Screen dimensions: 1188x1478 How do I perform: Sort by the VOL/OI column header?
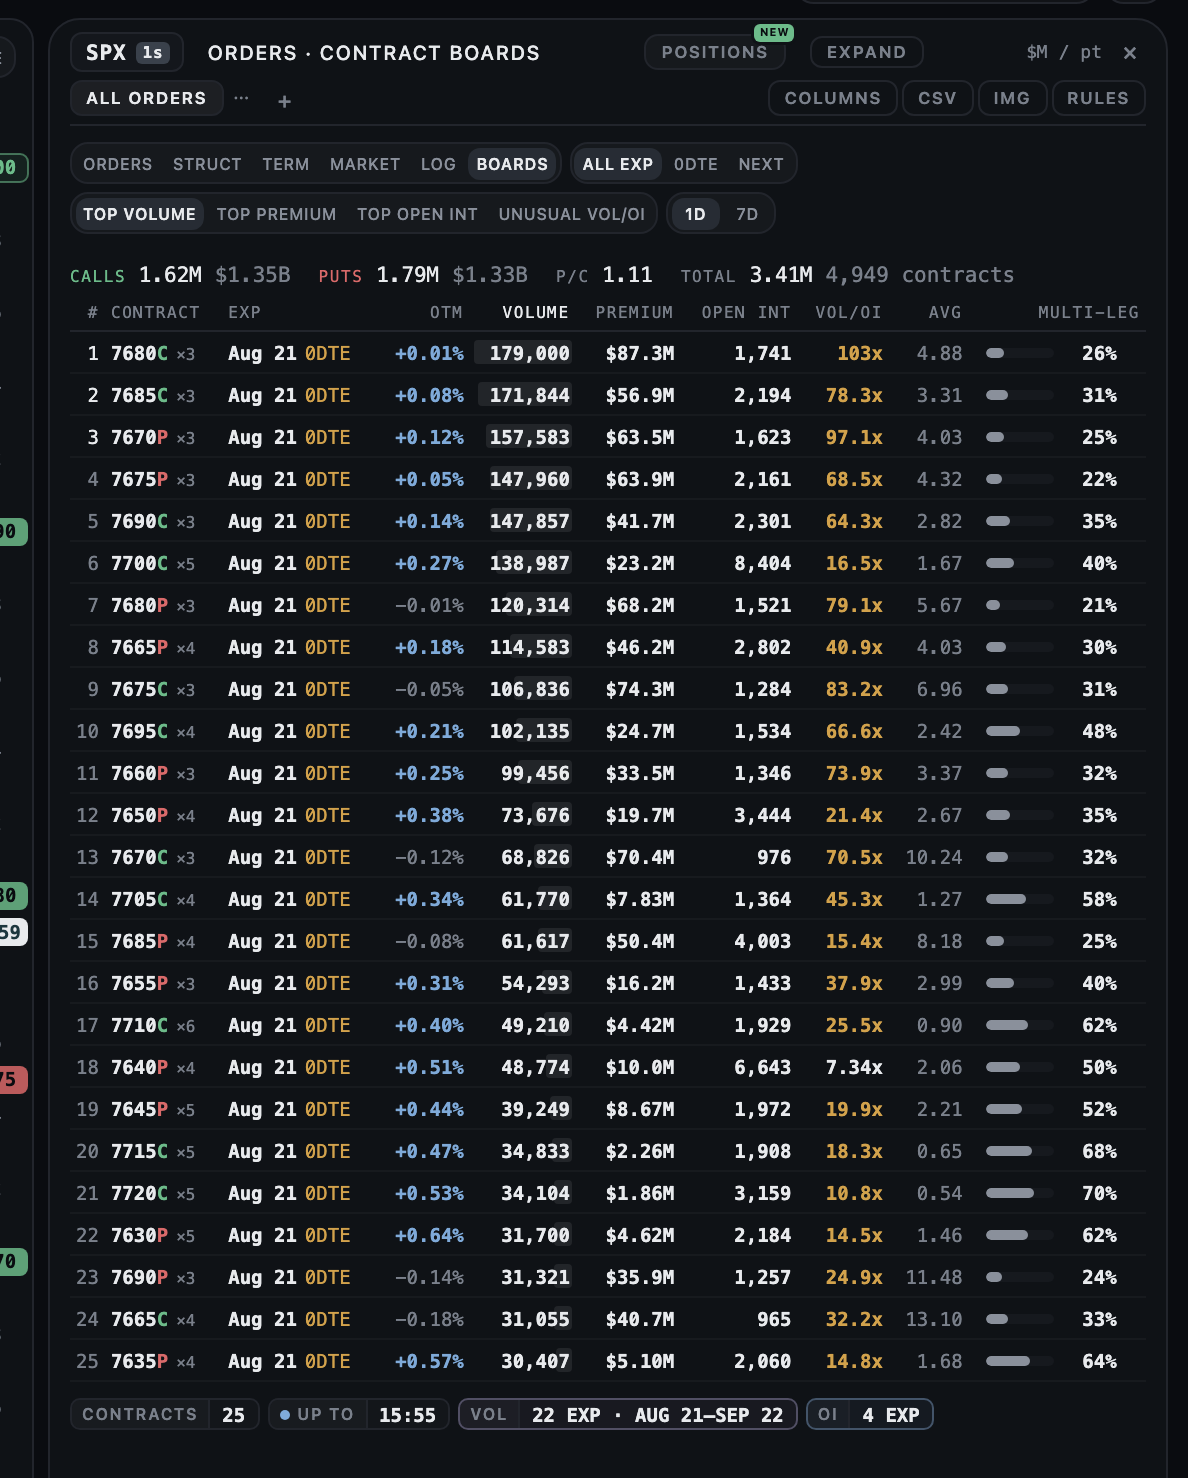point(849,313)
